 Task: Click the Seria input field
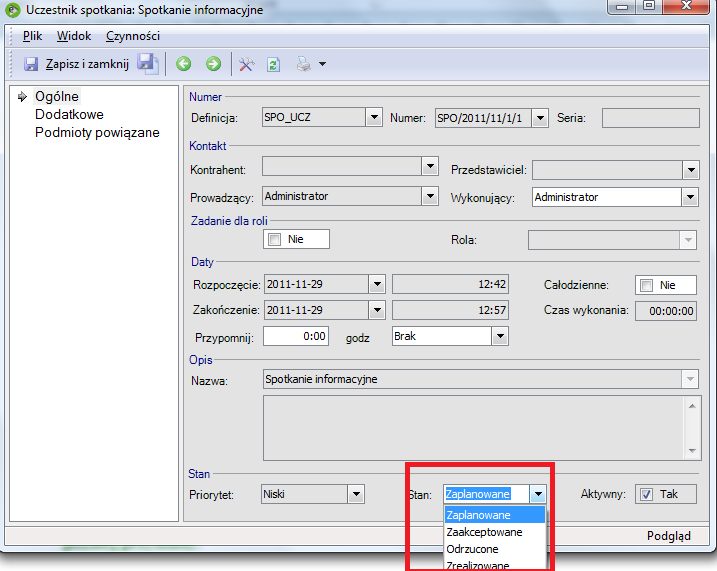point(651,118)
